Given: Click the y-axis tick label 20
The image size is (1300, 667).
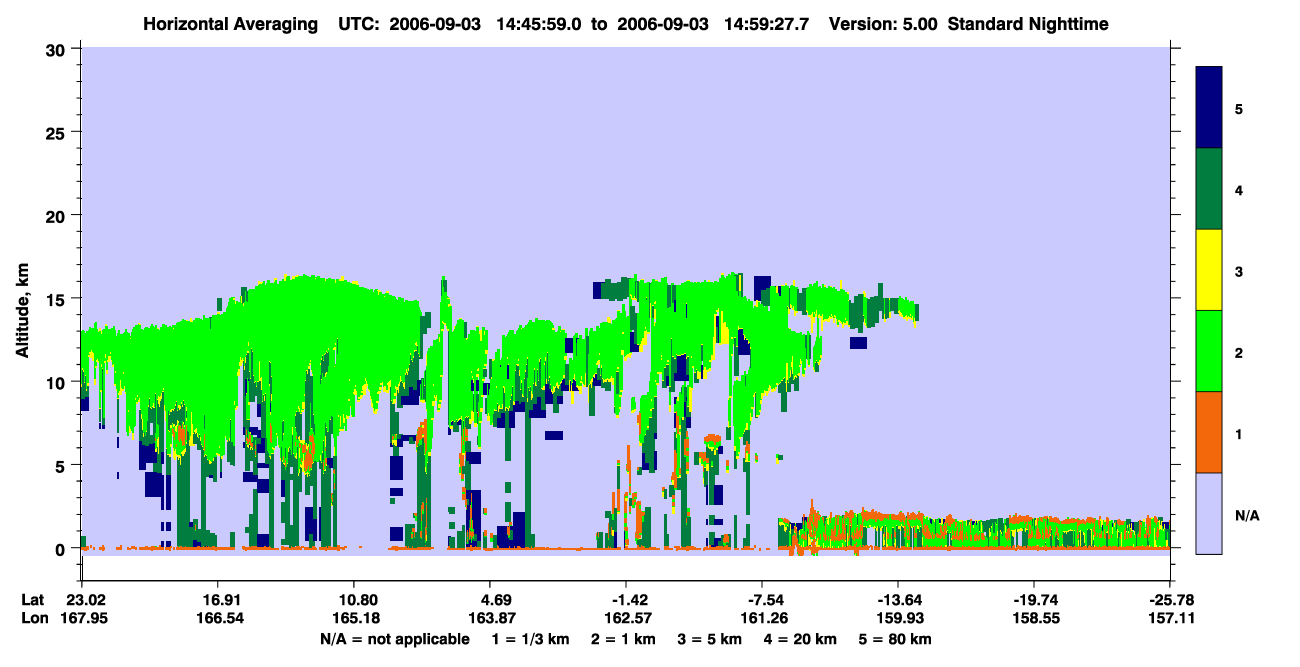Looking at the screenshot, I should pos(58,215).
